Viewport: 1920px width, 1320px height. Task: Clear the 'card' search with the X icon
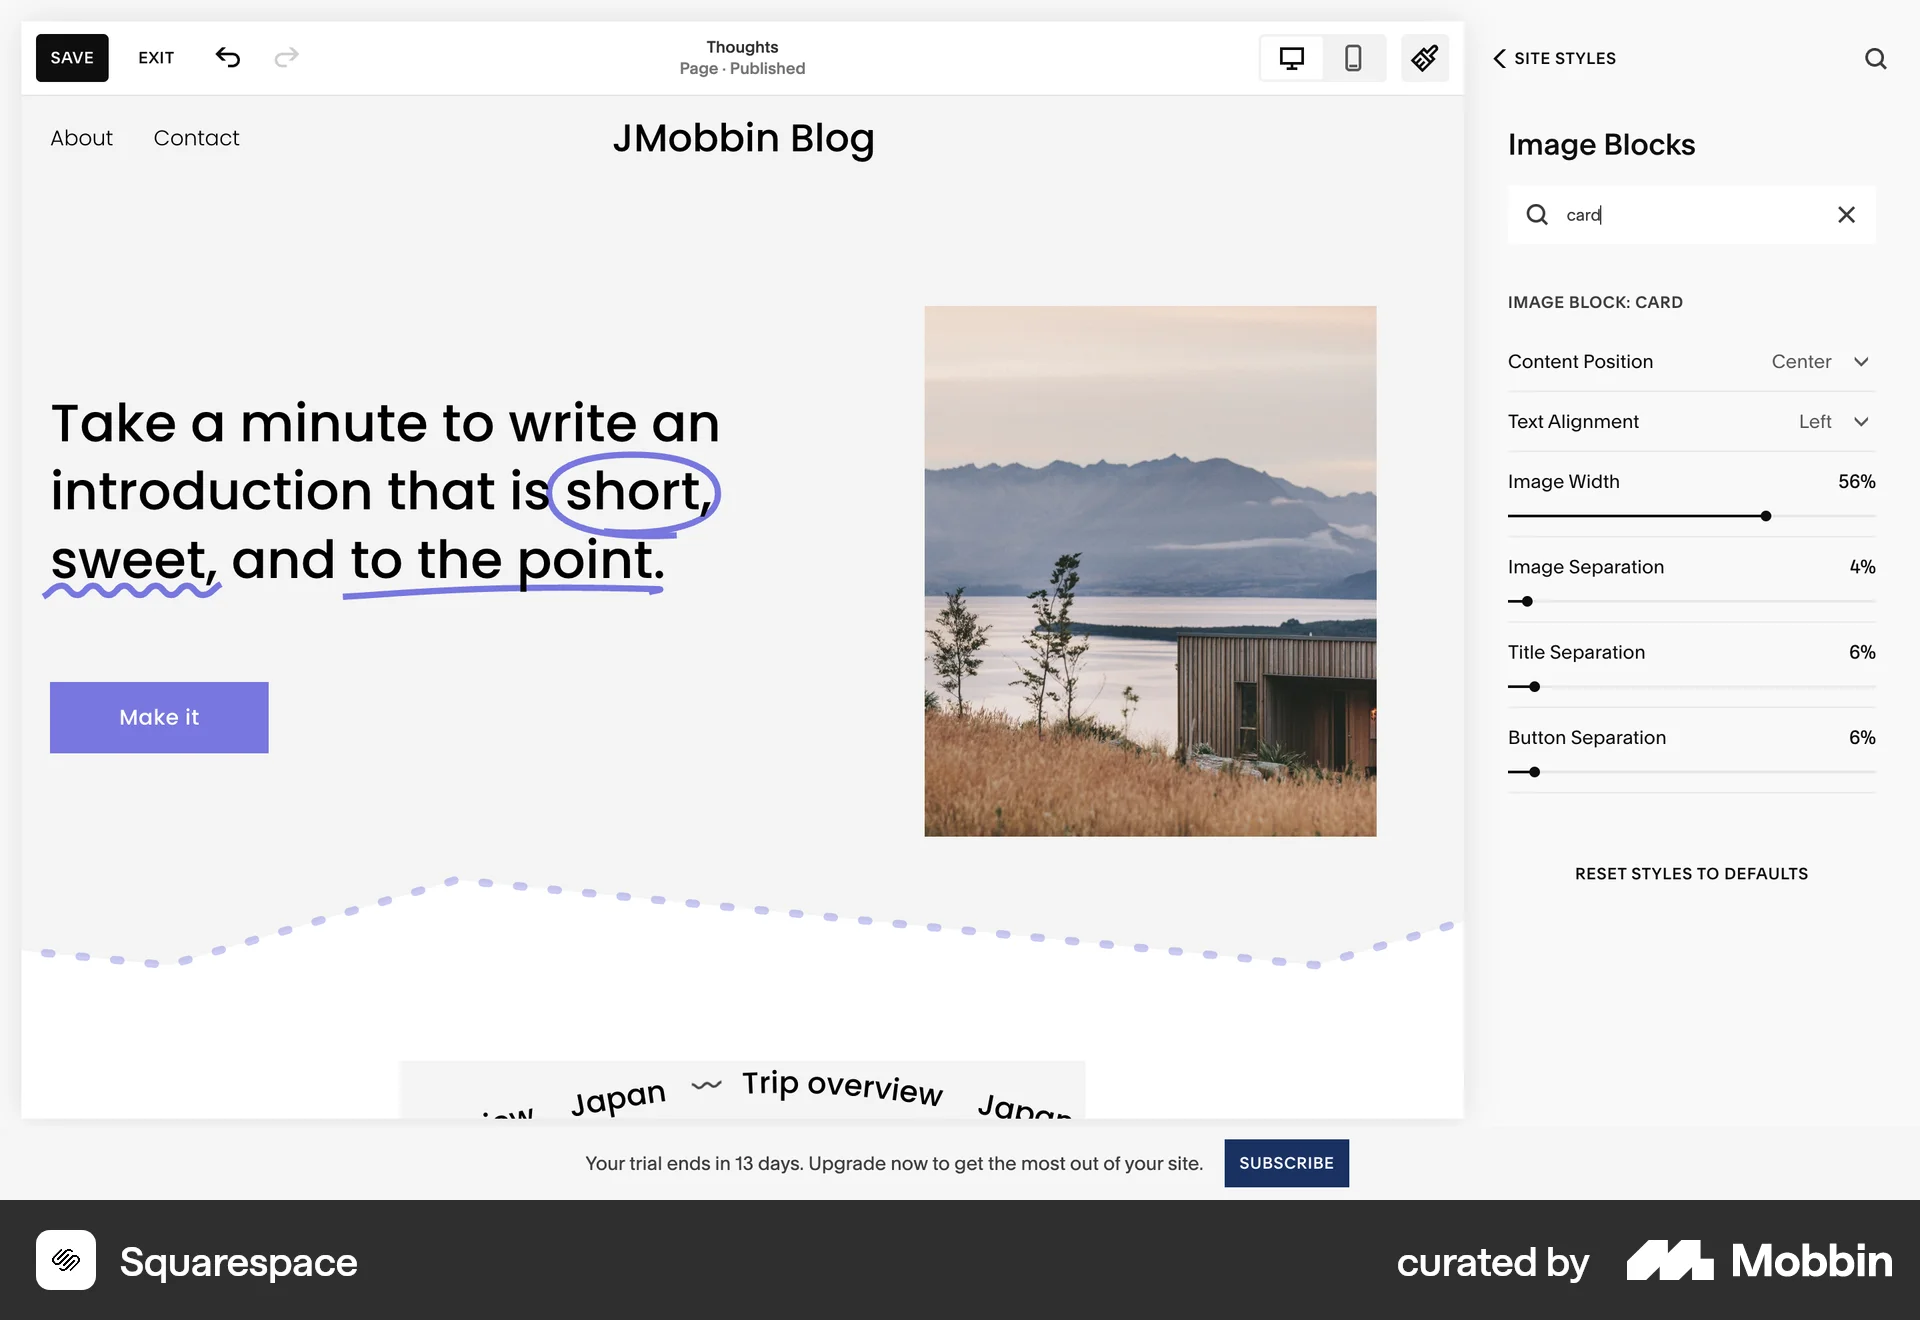[x=1846, y=214]
